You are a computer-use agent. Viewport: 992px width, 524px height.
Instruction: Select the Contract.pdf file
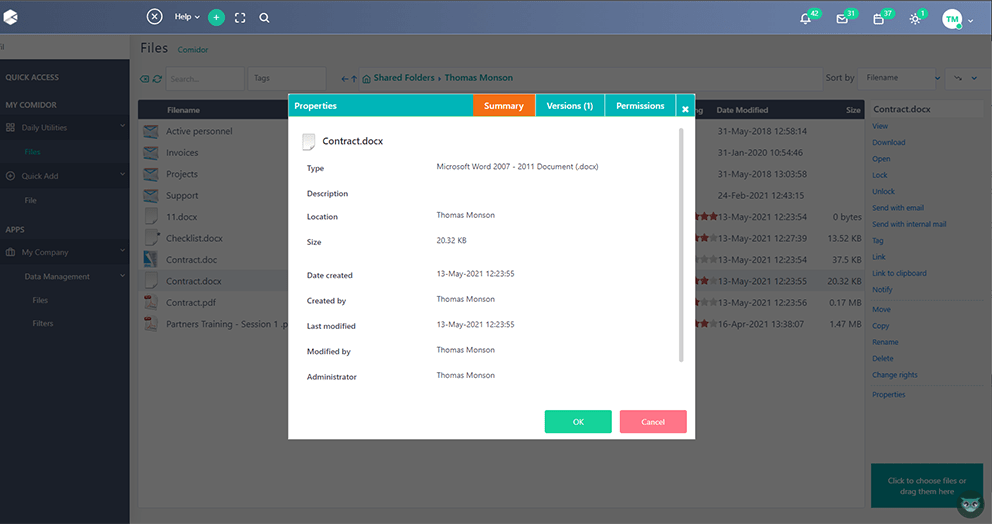click(190, 303)
